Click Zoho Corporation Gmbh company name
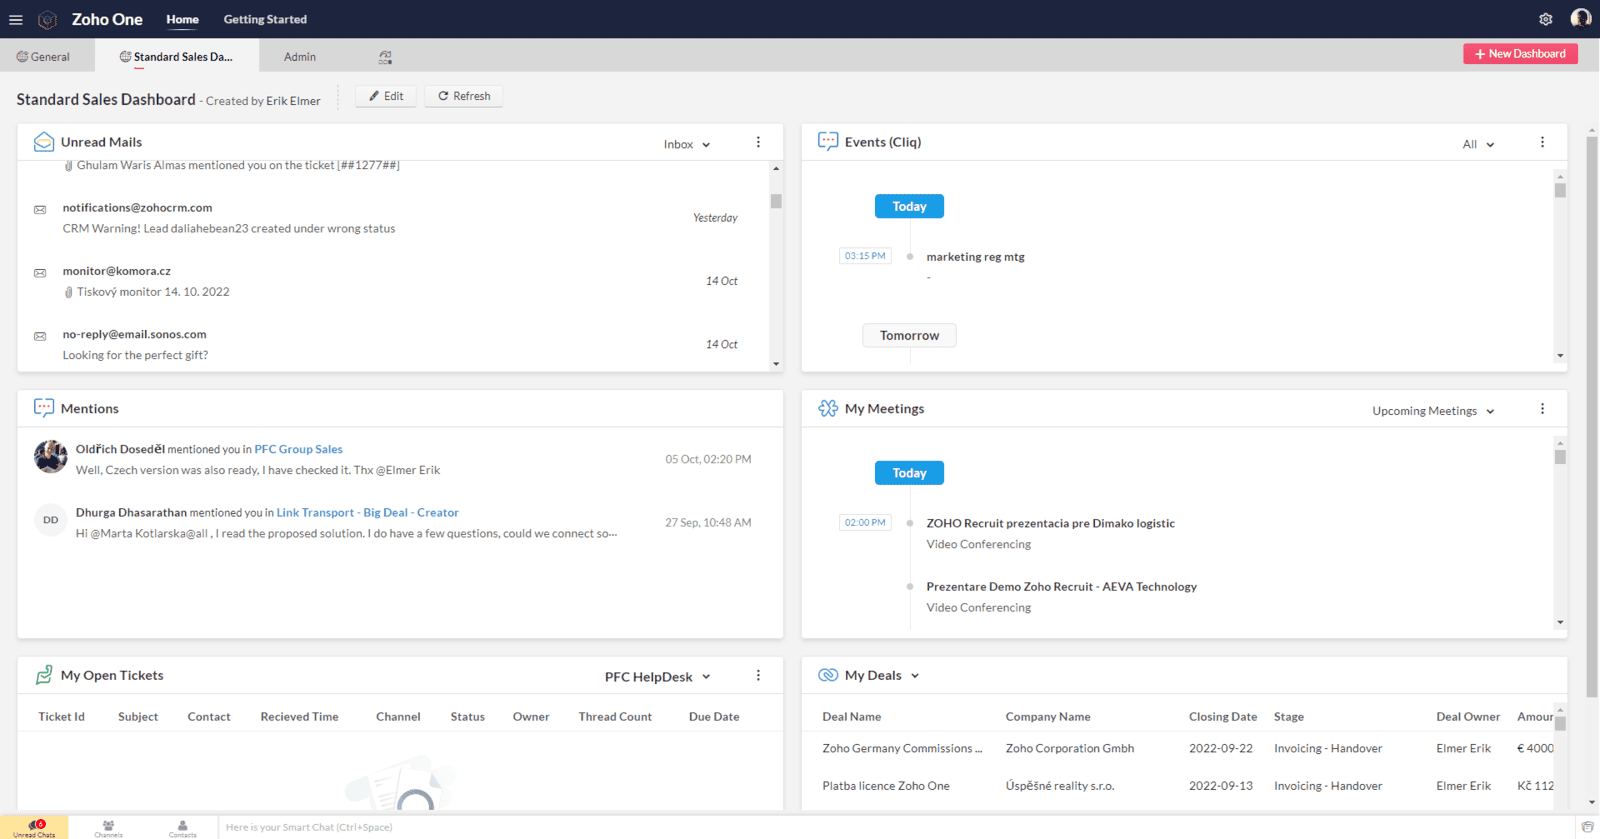This screenshot has height=839, width=1600. pos(1070,748)
